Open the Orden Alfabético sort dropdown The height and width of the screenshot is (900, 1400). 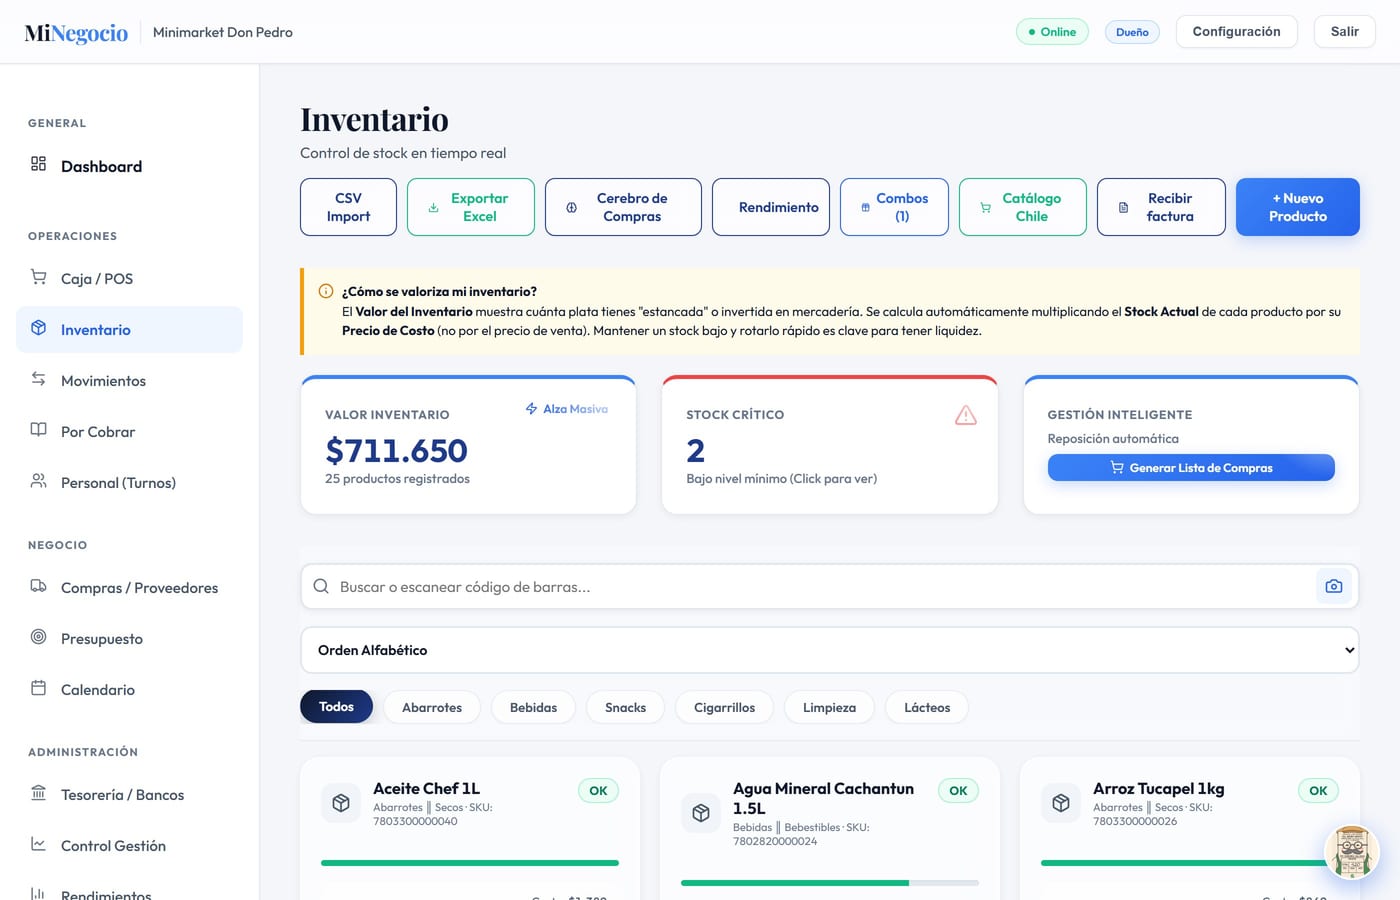(x=830, y=650)
